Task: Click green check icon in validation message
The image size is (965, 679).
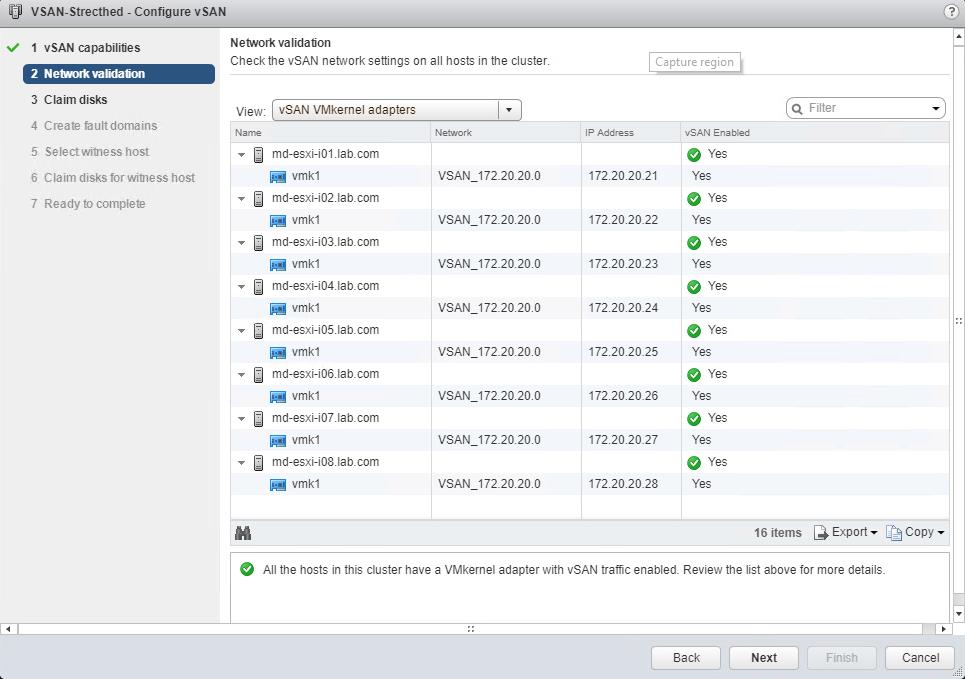Action: pyautogui.click(x=247, y=569)
